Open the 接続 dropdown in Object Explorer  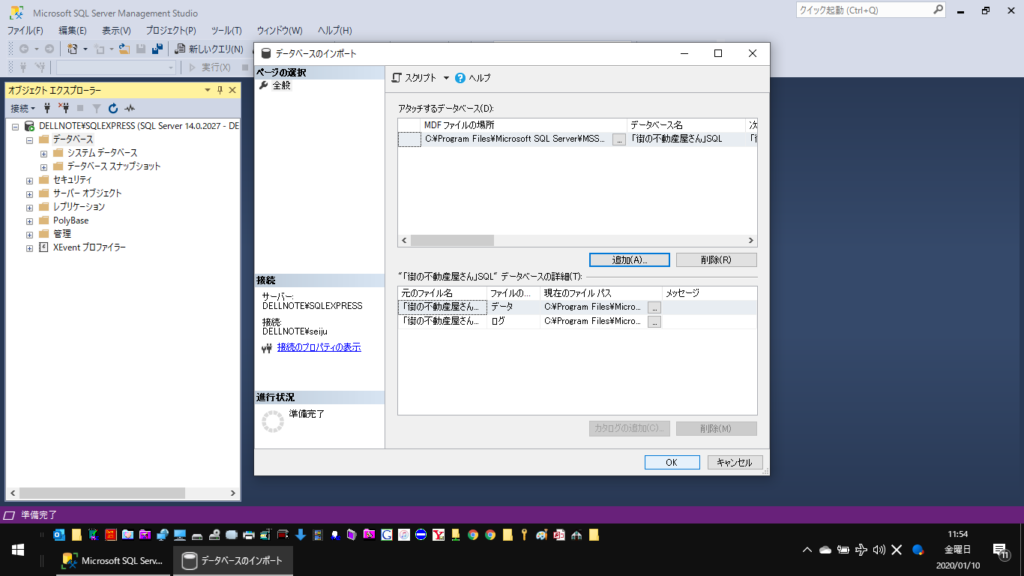(23, 108)
